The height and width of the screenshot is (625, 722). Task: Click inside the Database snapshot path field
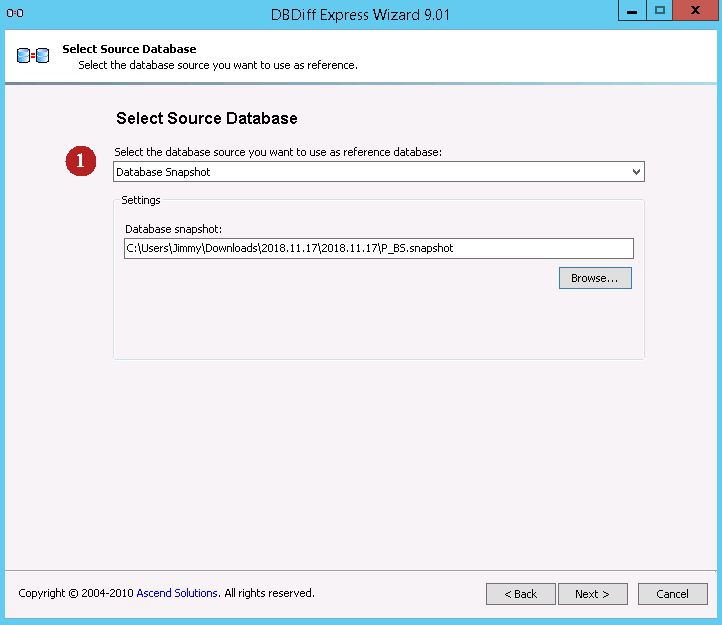click(378, 248)
